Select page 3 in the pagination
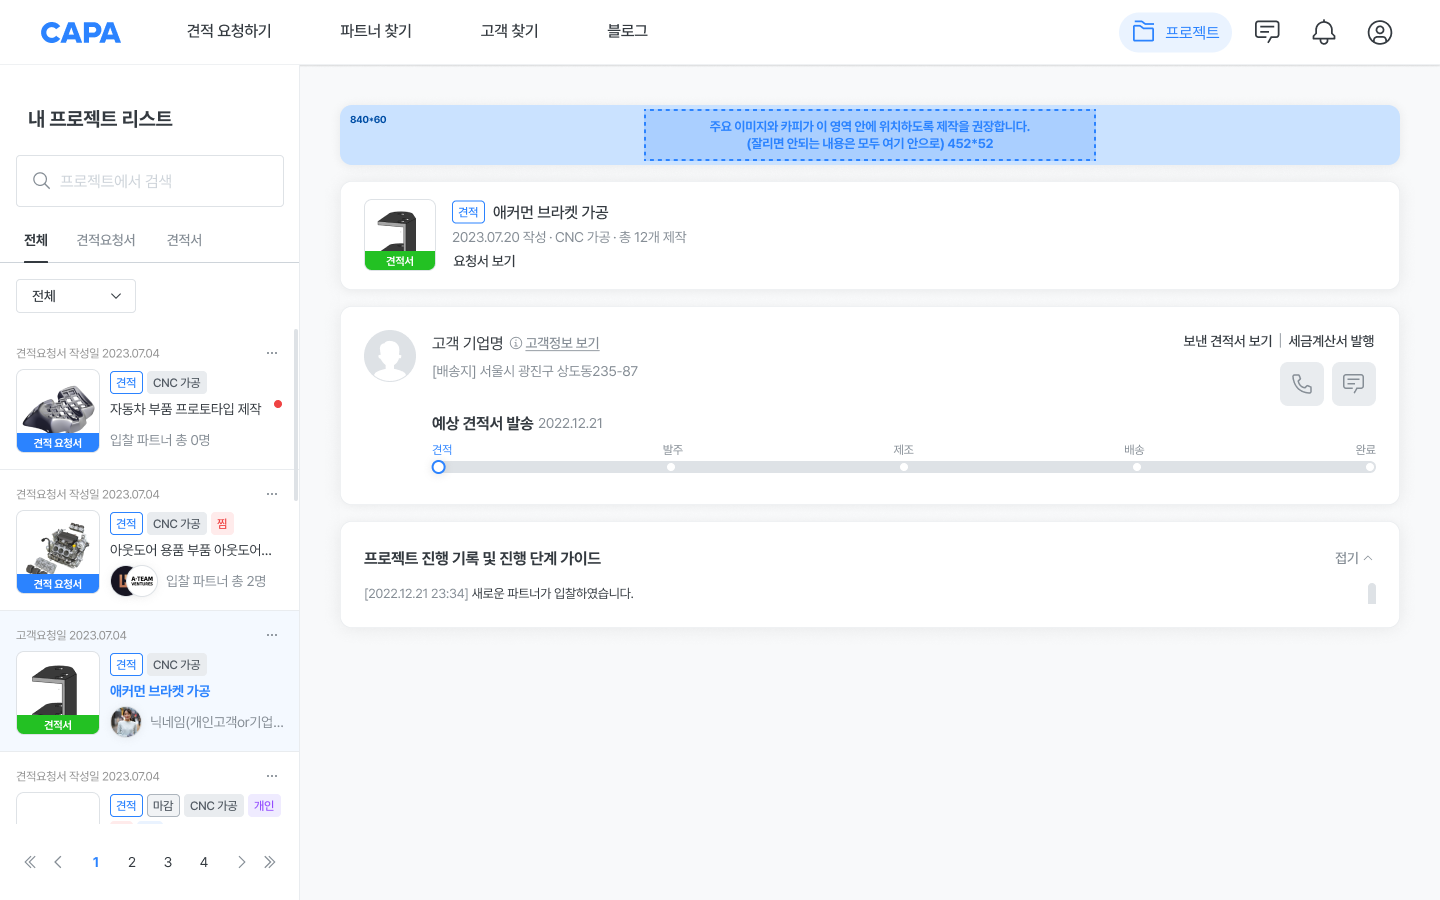This screenshot has width=1440, height=900. pos(167,861)
